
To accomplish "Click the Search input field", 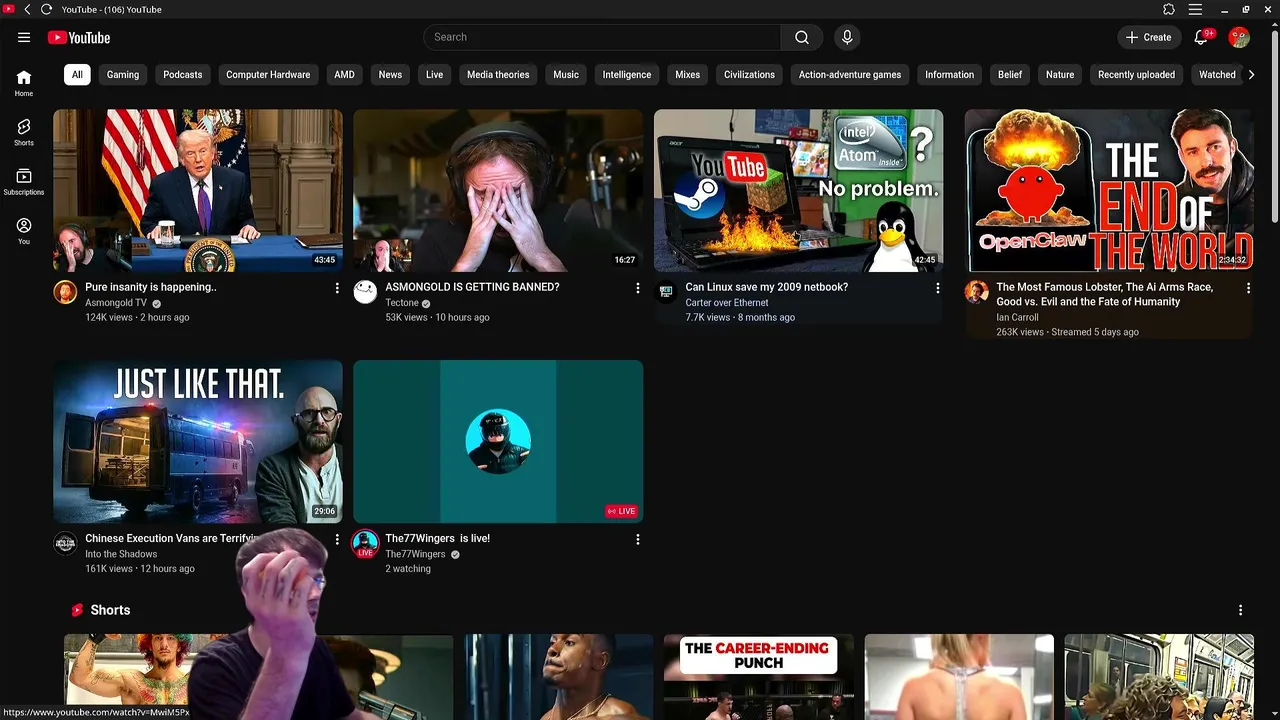I will tap(602, 37).
